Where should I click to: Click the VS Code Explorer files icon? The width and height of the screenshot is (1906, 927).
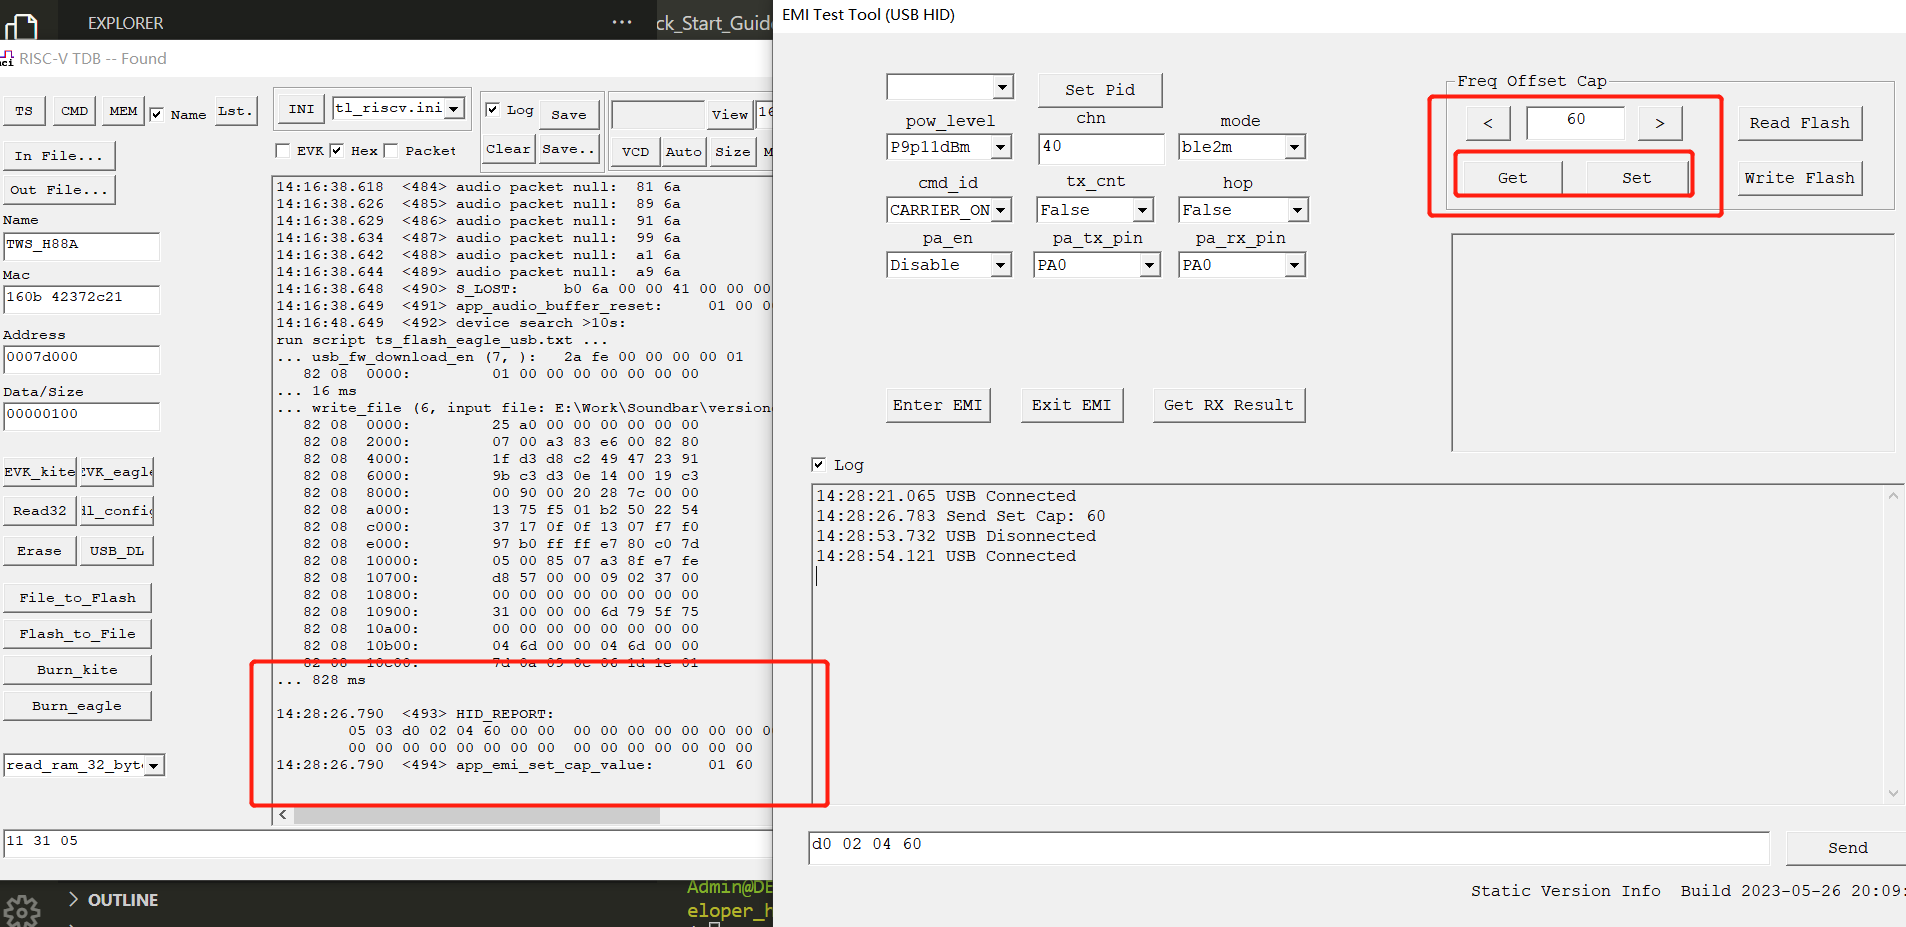21,25
